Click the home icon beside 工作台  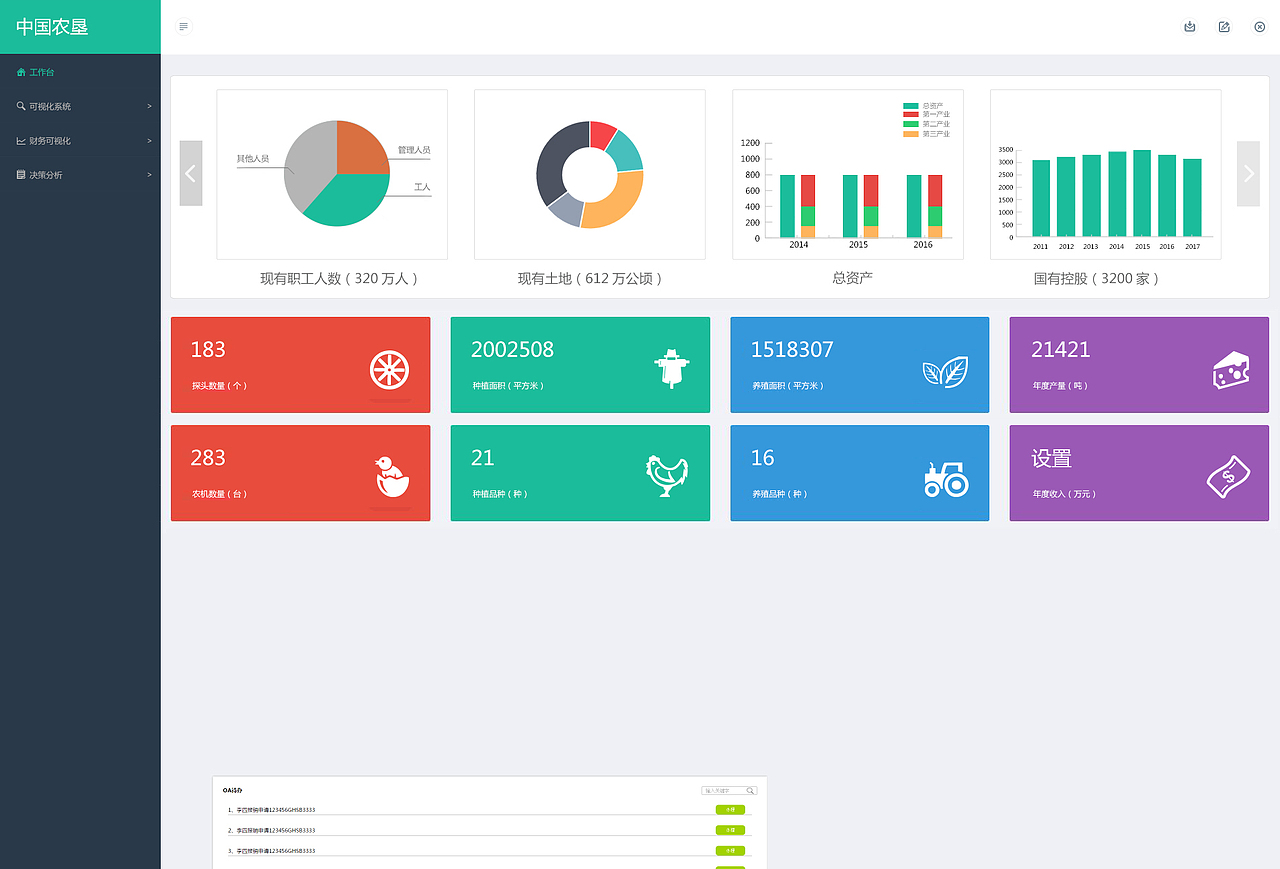(21, 72)
